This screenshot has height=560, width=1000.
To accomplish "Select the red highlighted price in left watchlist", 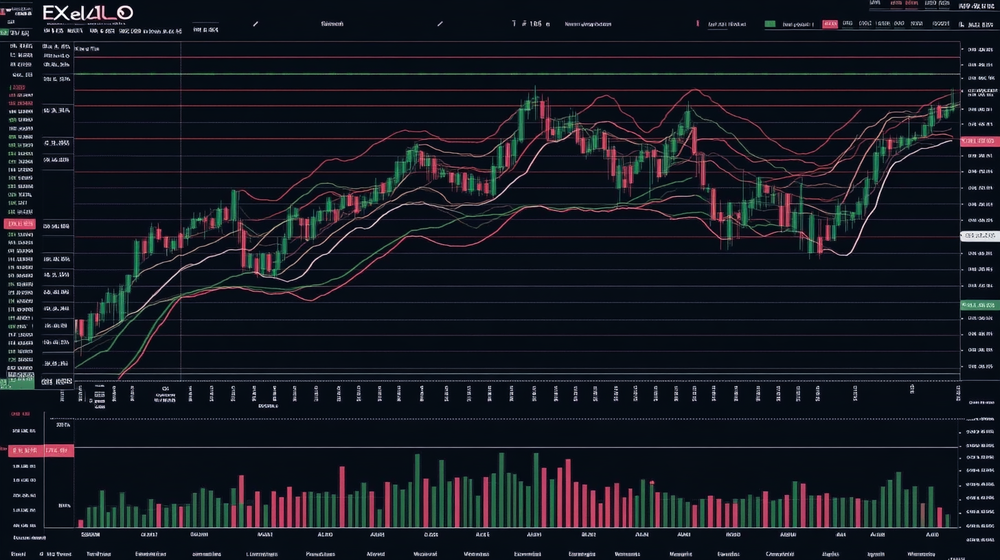I will [20, 226].
